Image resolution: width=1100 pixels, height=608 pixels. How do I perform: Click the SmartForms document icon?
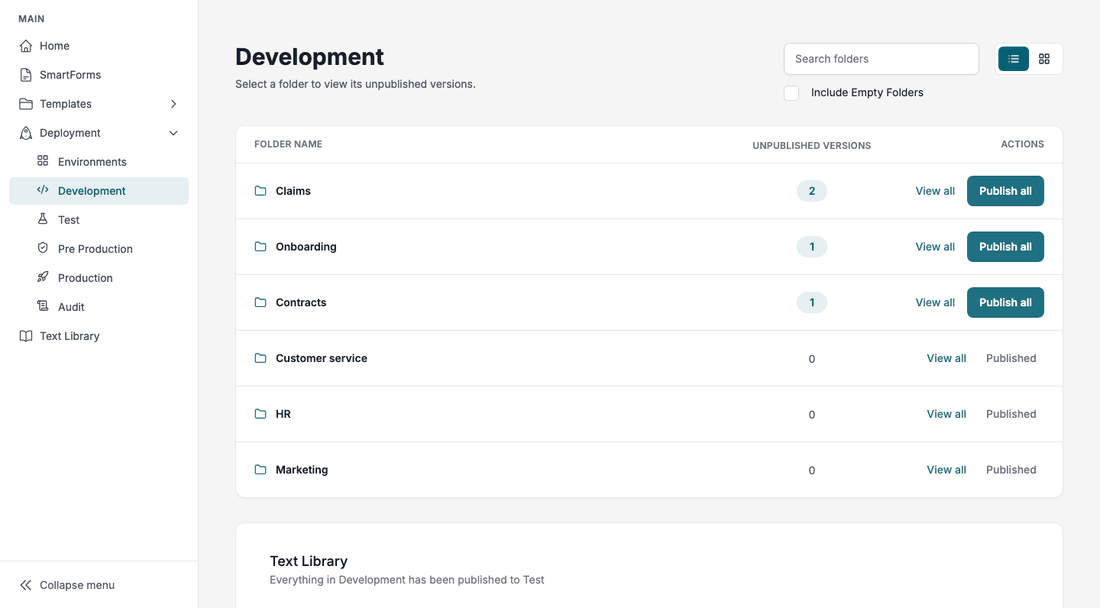26,75
